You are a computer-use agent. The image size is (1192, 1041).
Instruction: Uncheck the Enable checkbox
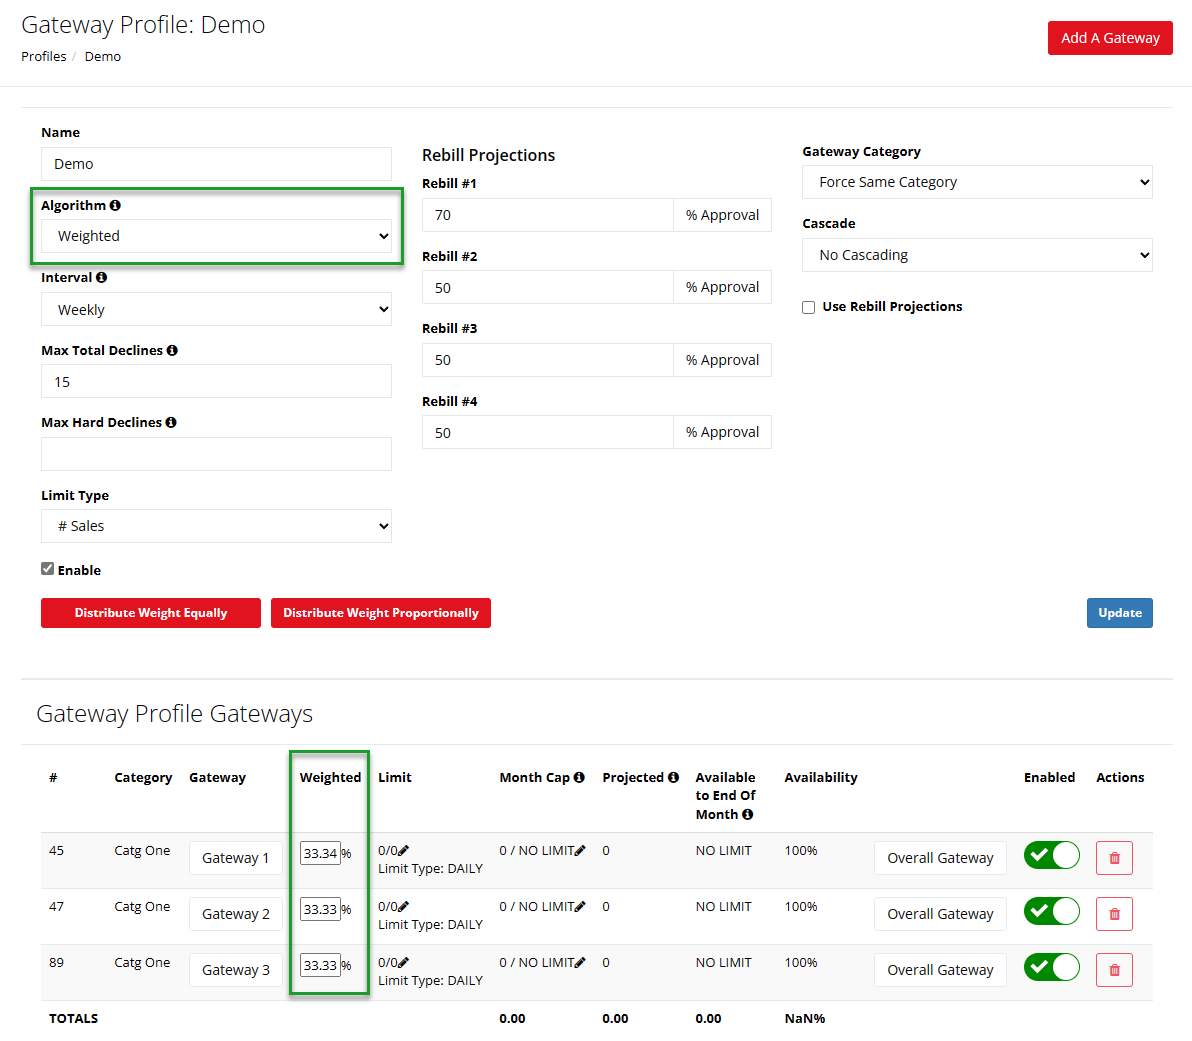(x=47, y=569)
